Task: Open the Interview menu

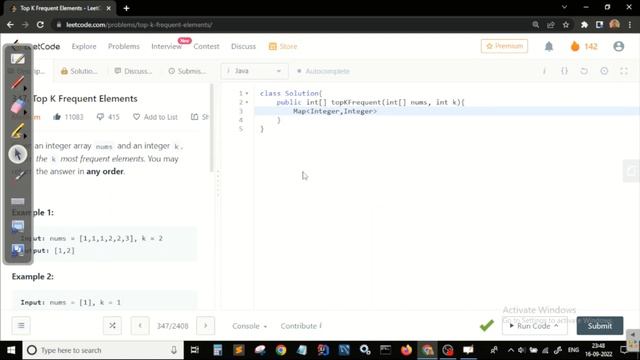Action: click(x=167, y=47)
